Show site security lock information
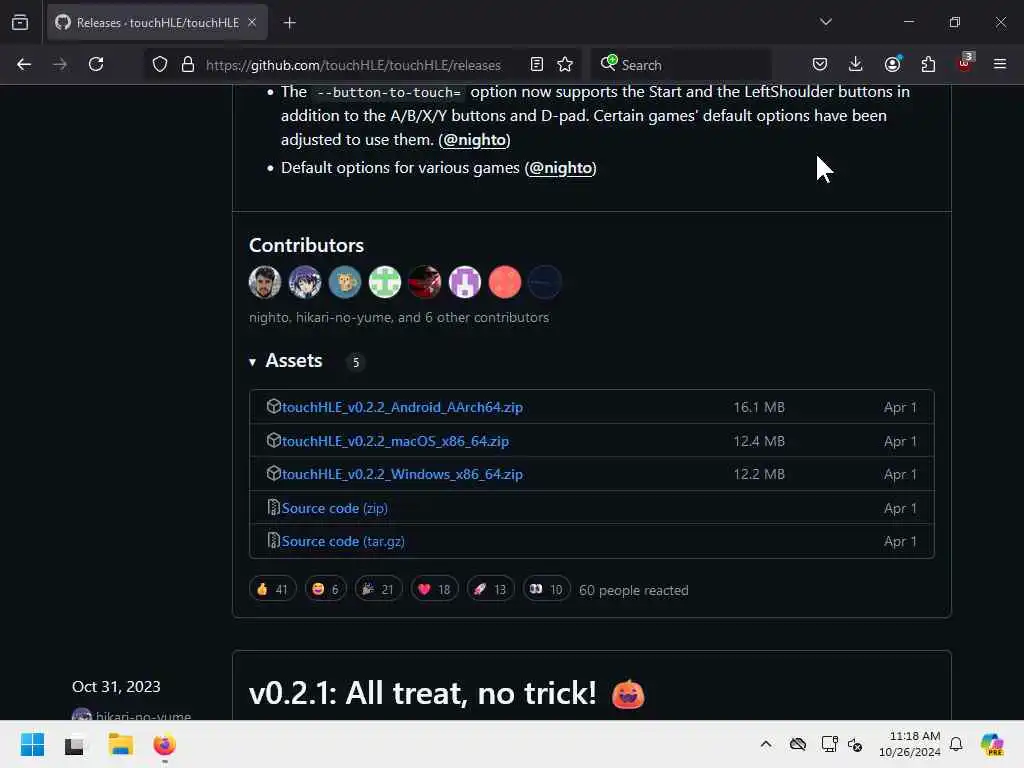 [x=188, y=64]
